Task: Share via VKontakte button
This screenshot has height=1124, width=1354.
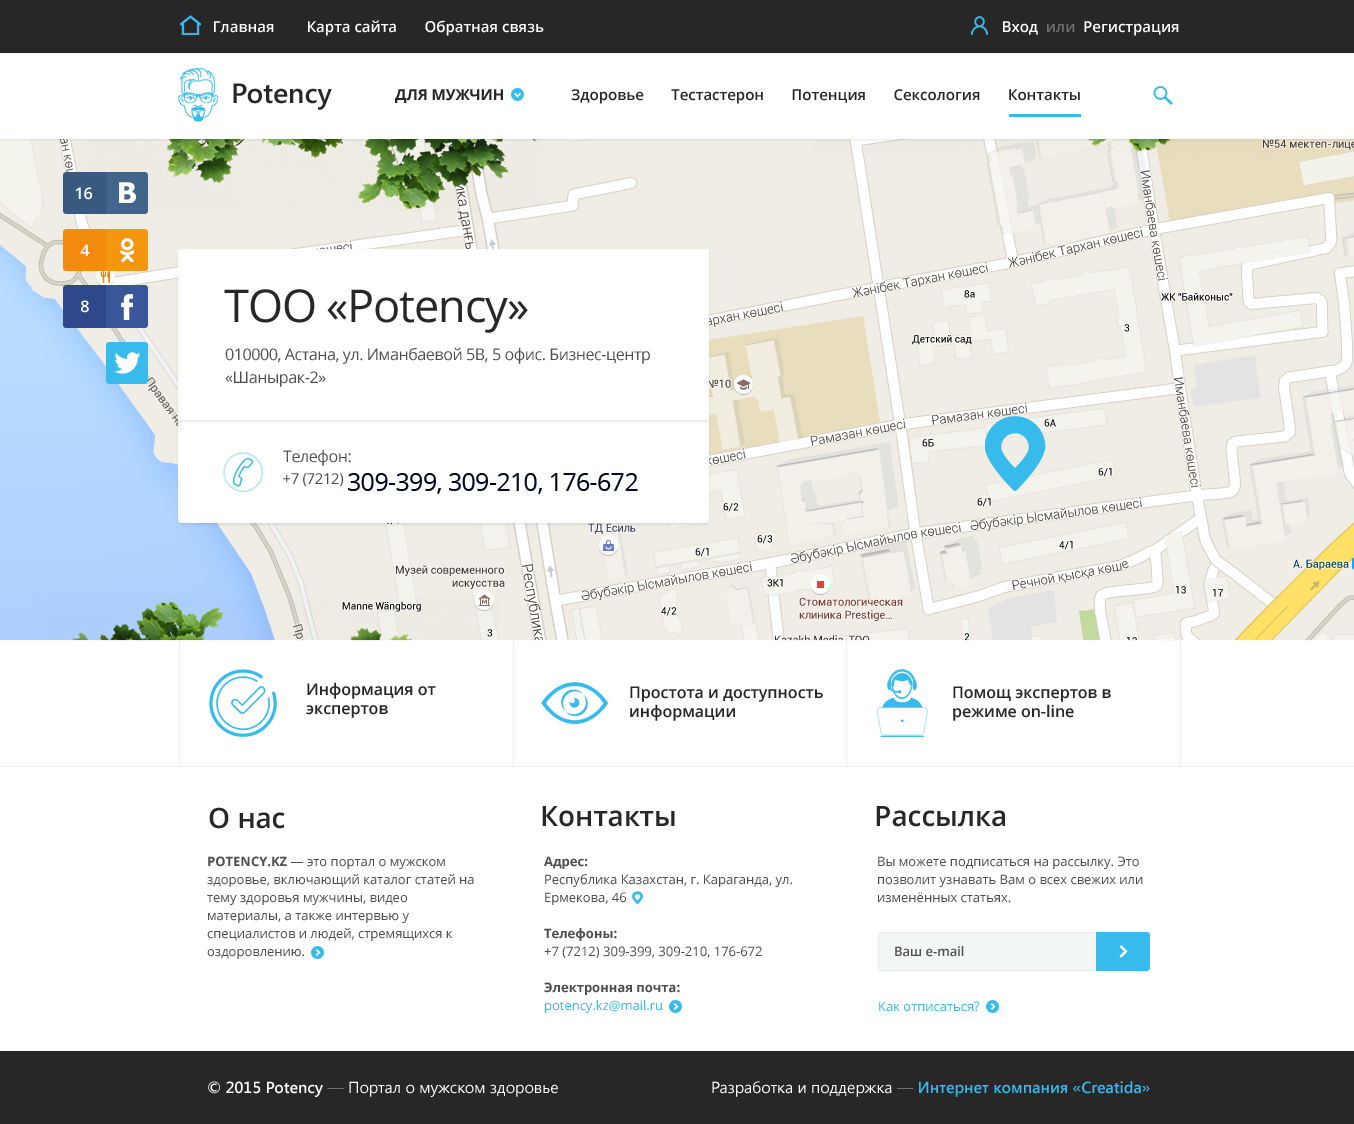Action: tap(105, 193)
